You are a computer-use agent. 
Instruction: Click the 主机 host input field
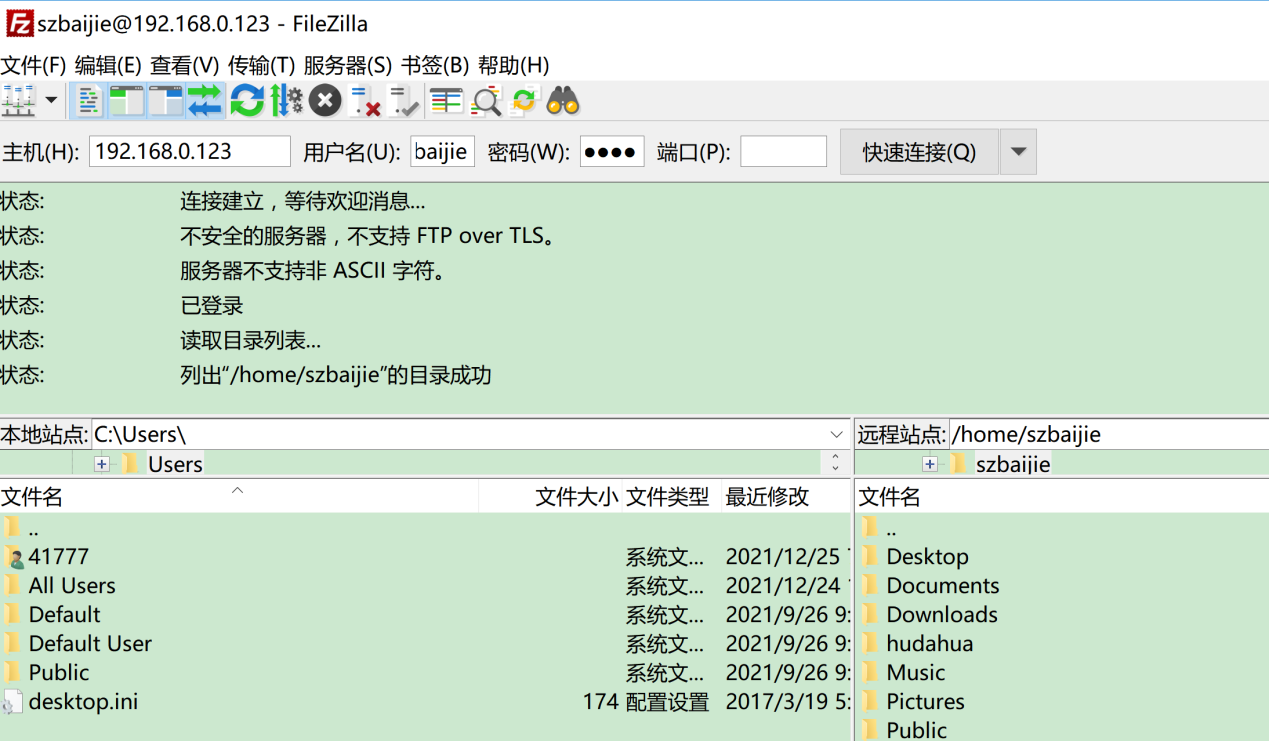[x=190, y=152]
